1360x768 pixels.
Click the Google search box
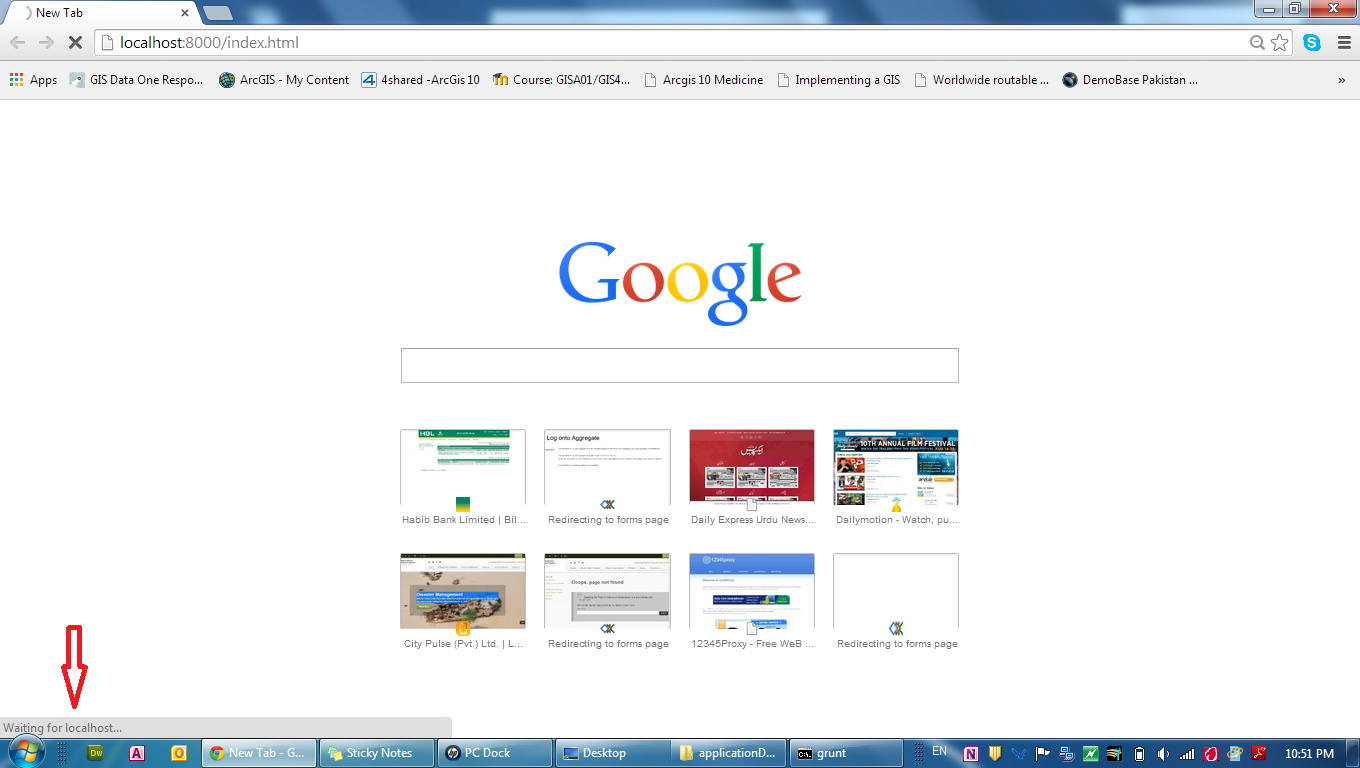pyautogui.click(x=679, y=365)
